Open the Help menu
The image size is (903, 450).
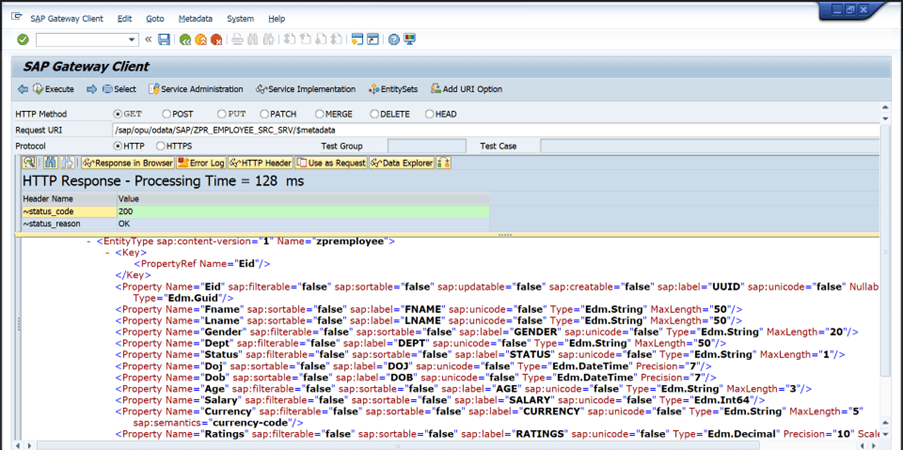(276, 18)
